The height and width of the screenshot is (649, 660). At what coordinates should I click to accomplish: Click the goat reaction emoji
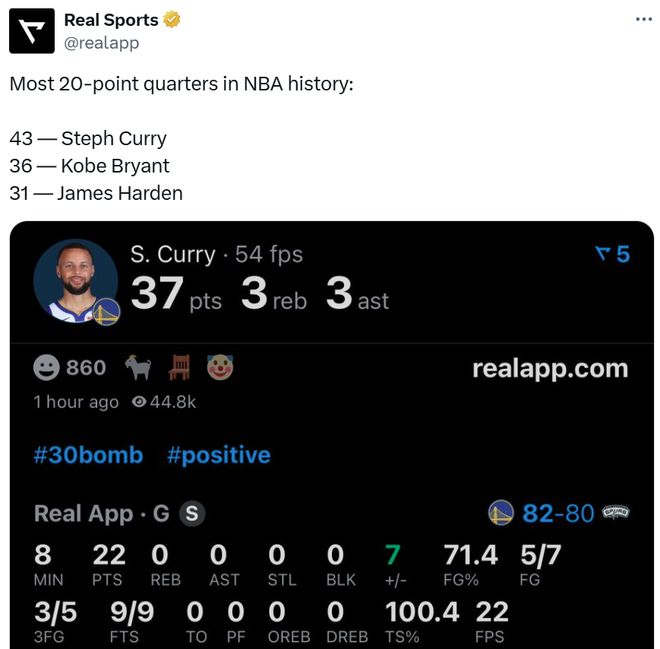138,368
